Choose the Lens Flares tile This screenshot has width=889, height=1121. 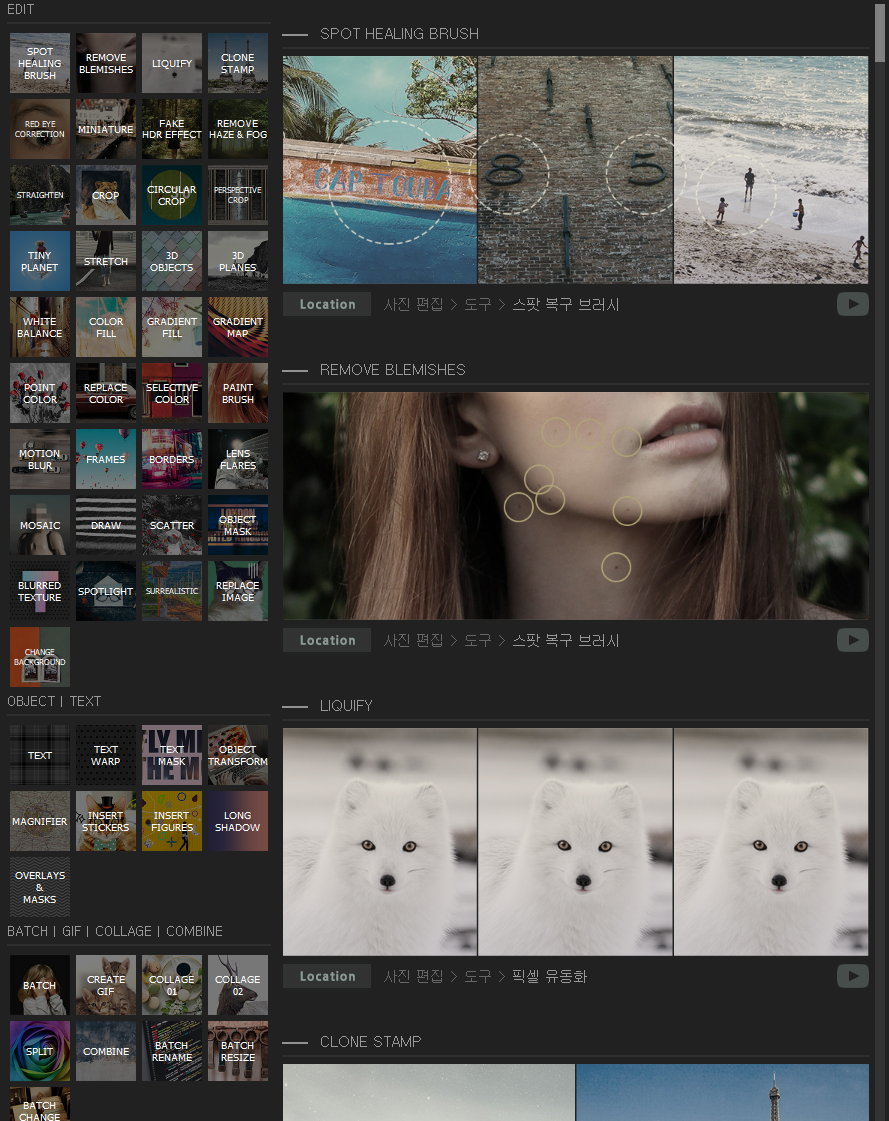click(x=237, y=459)
